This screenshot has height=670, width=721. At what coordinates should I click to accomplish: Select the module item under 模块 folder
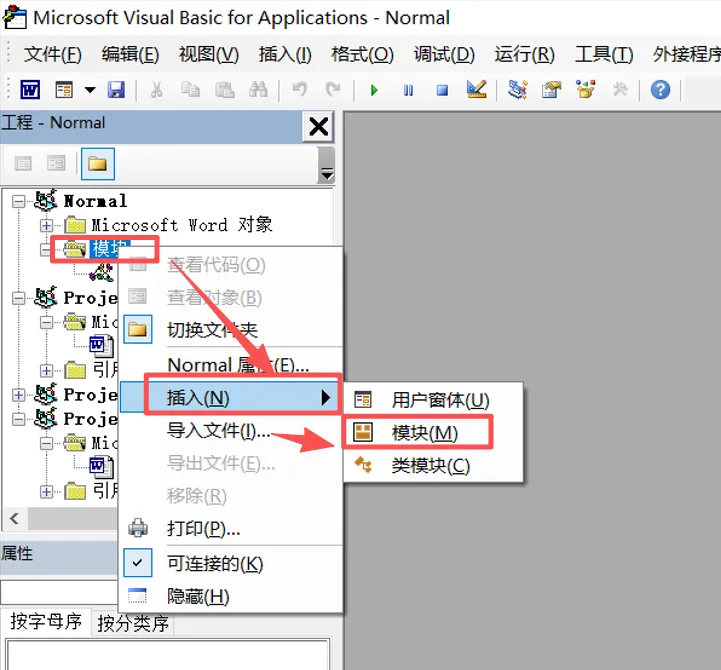pos(102,273)
